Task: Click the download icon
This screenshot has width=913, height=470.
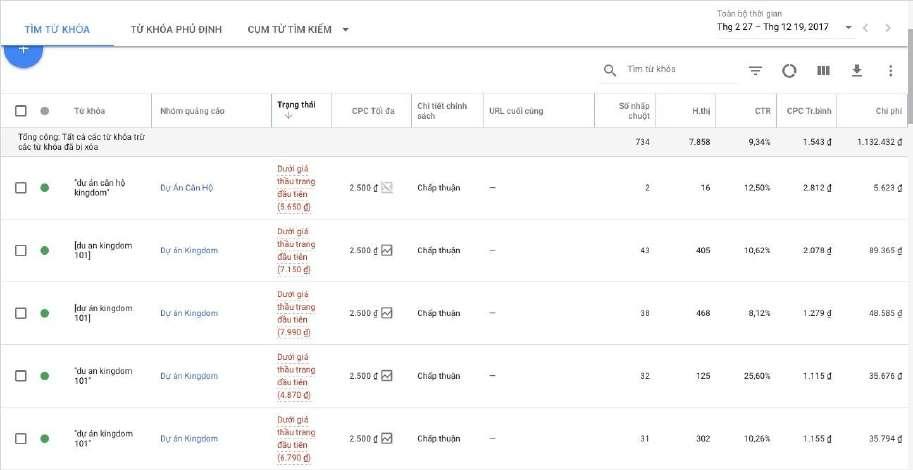Action: point(857,70)
